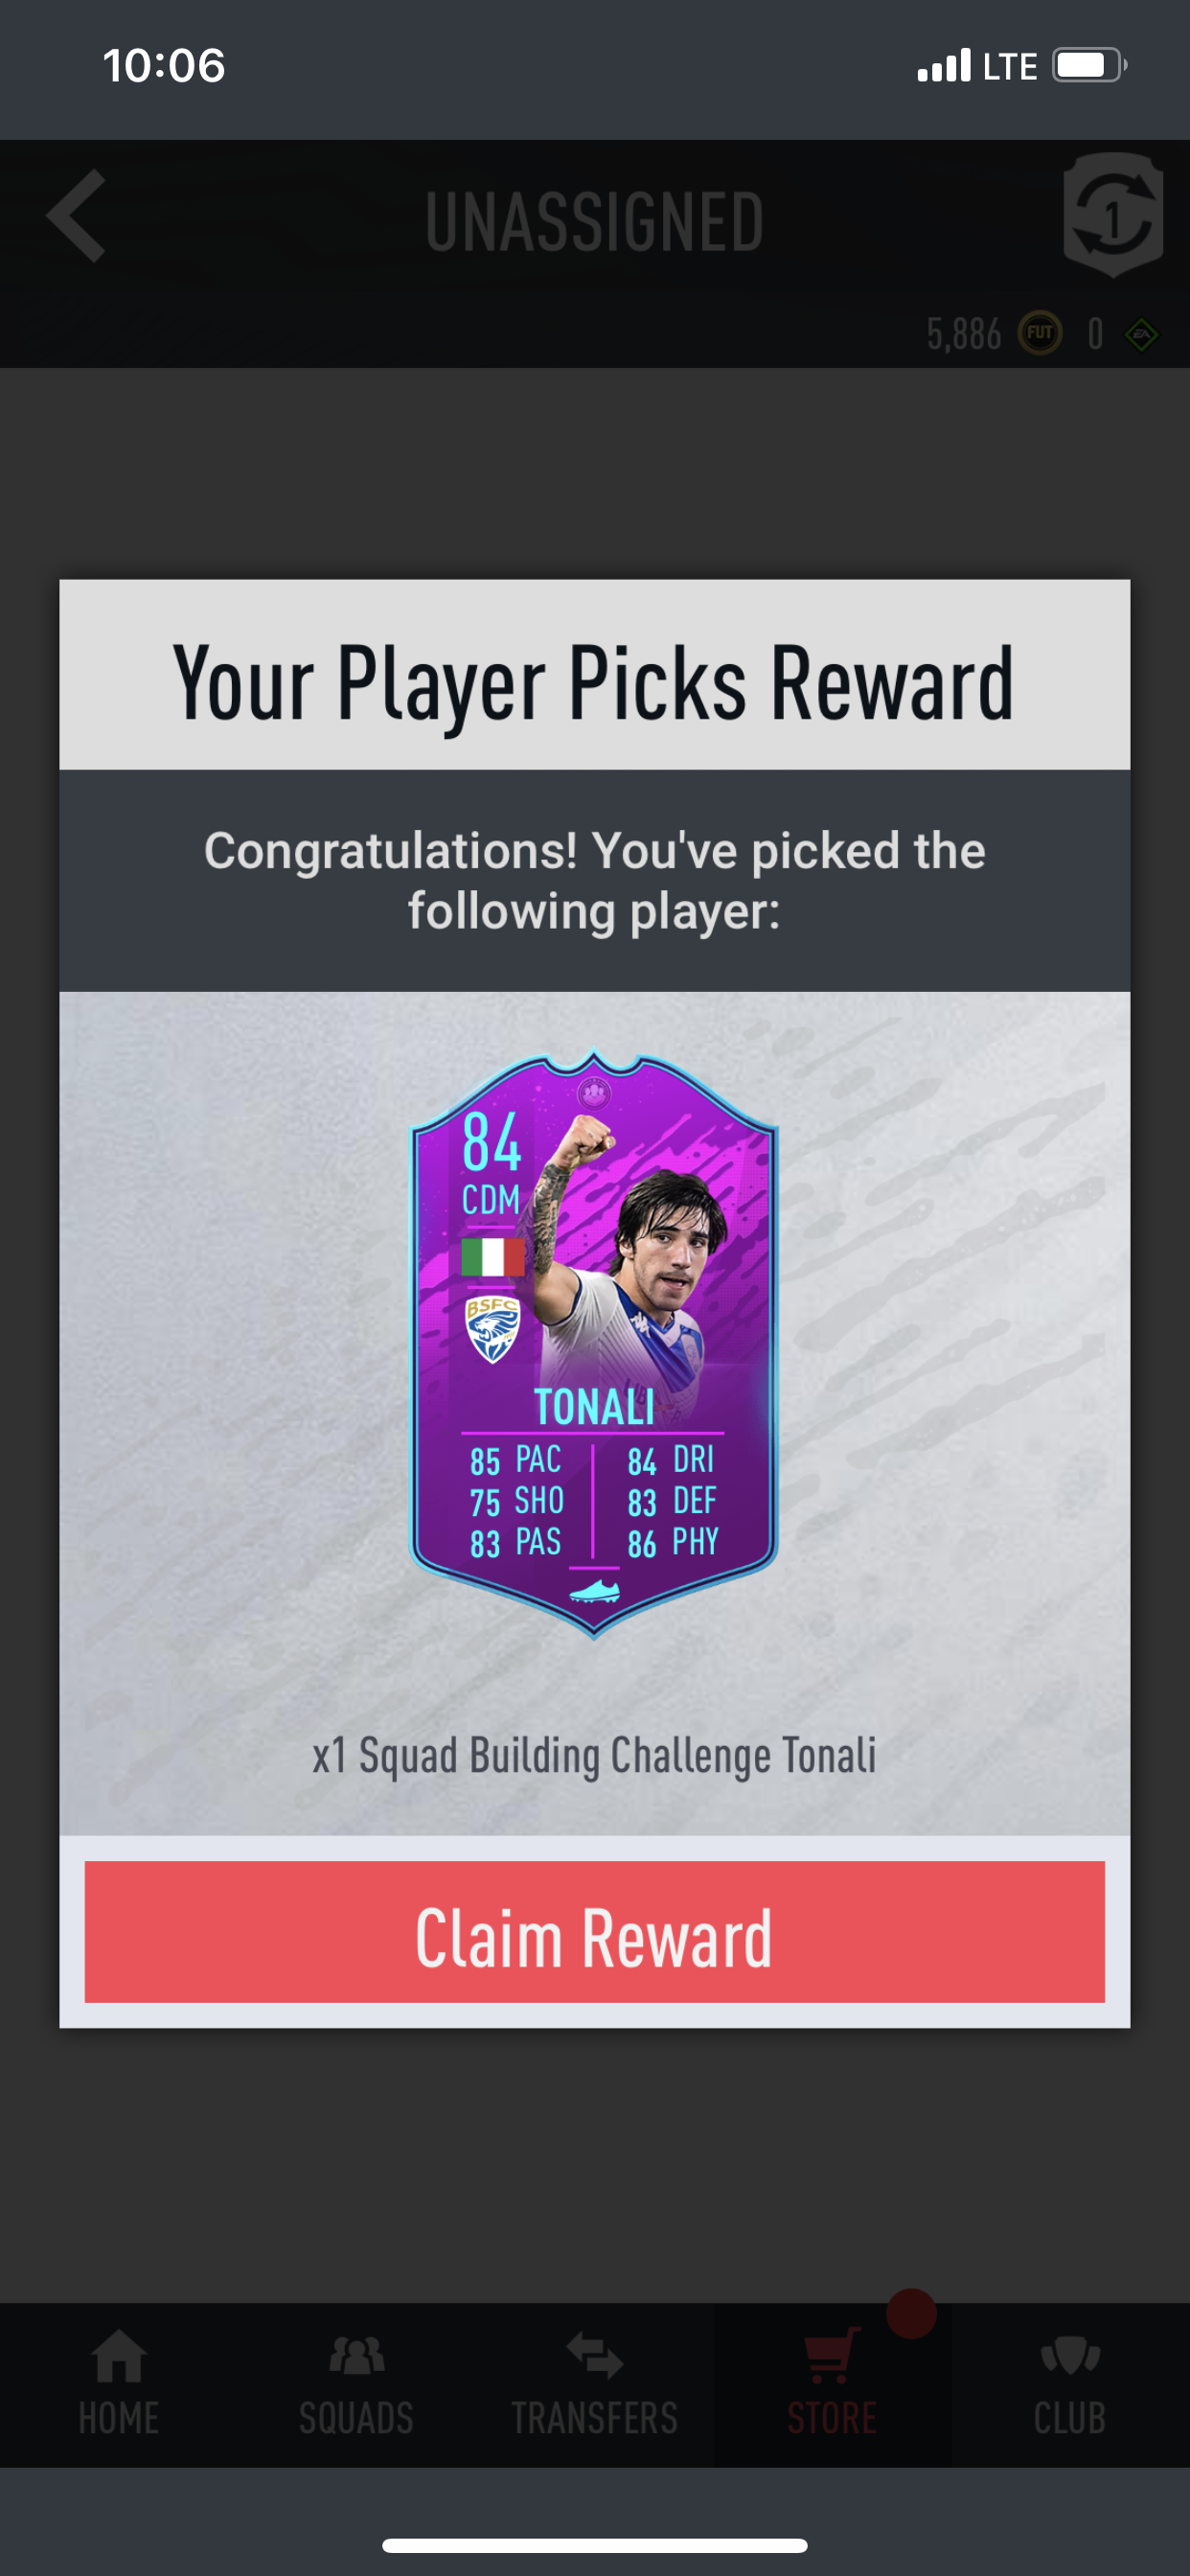
Task: Open the swap counter shield icon
Action: point(1113,216)
